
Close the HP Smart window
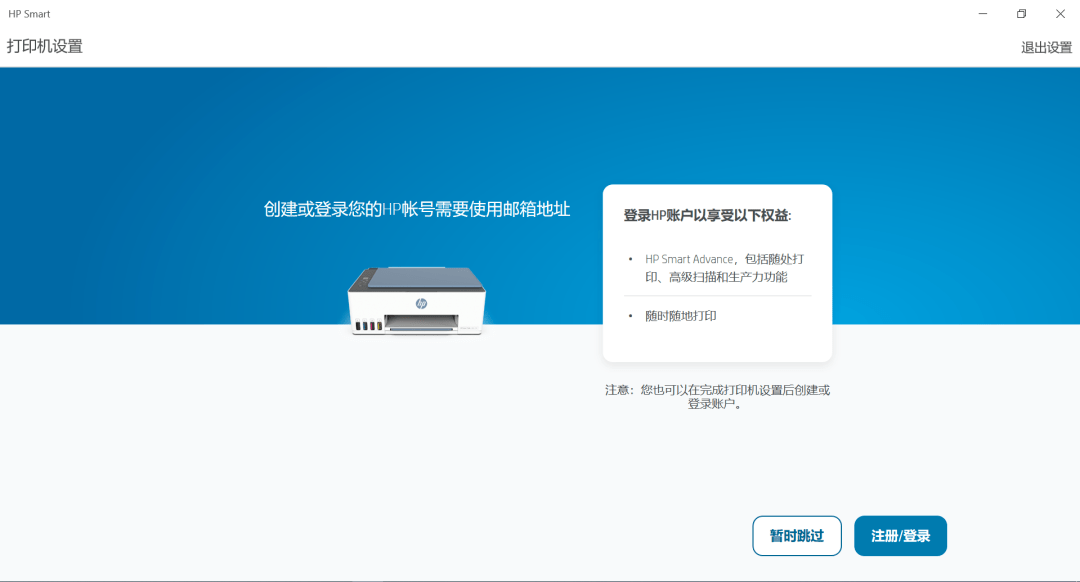(1060, 14)
